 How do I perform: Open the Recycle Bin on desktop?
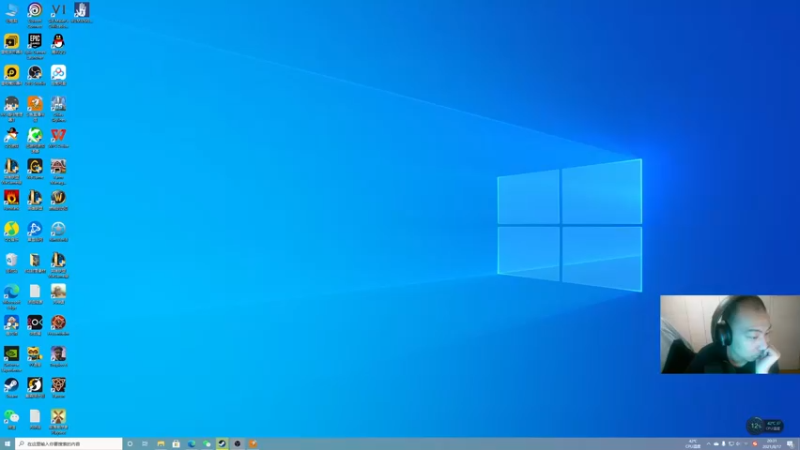(x=11, y=262)
